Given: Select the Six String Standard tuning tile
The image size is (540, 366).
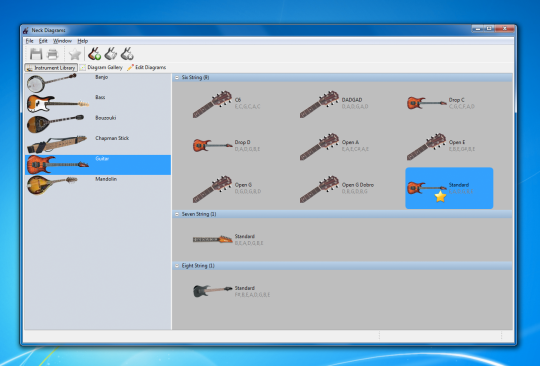Looking at the screenshot, I should [449, 188].
